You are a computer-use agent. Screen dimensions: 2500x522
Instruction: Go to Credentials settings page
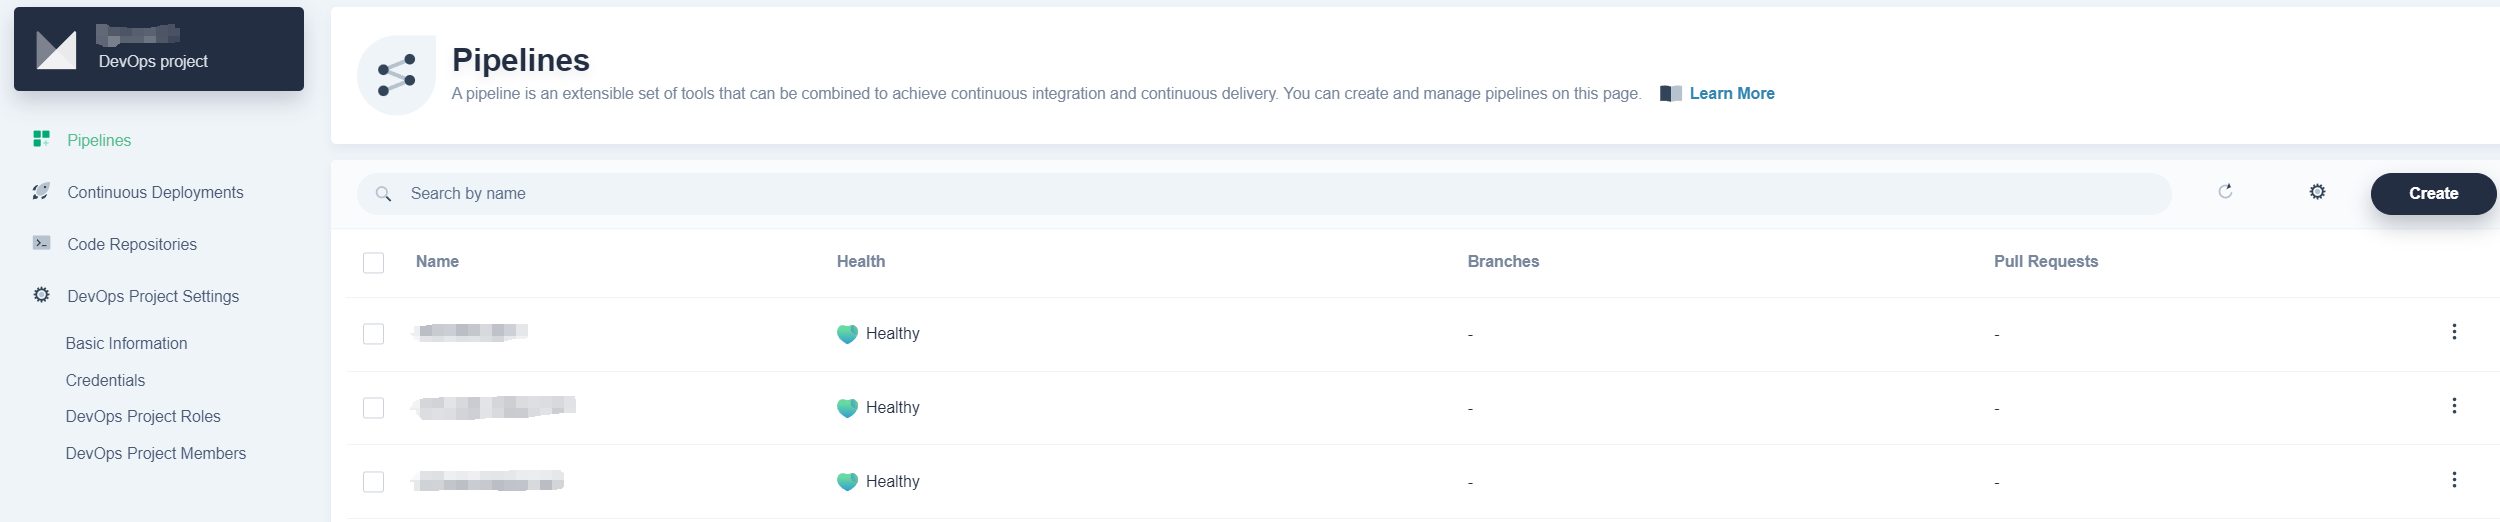click(x=105, y=380)
